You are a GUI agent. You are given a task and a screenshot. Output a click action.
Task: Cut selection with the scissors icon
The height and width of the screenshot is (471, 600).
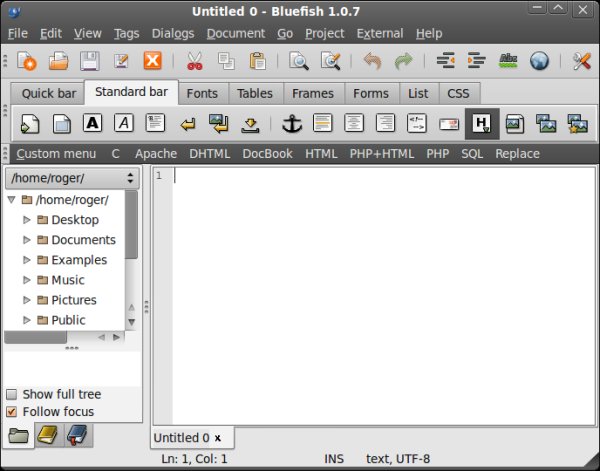(x=194, y=61)
